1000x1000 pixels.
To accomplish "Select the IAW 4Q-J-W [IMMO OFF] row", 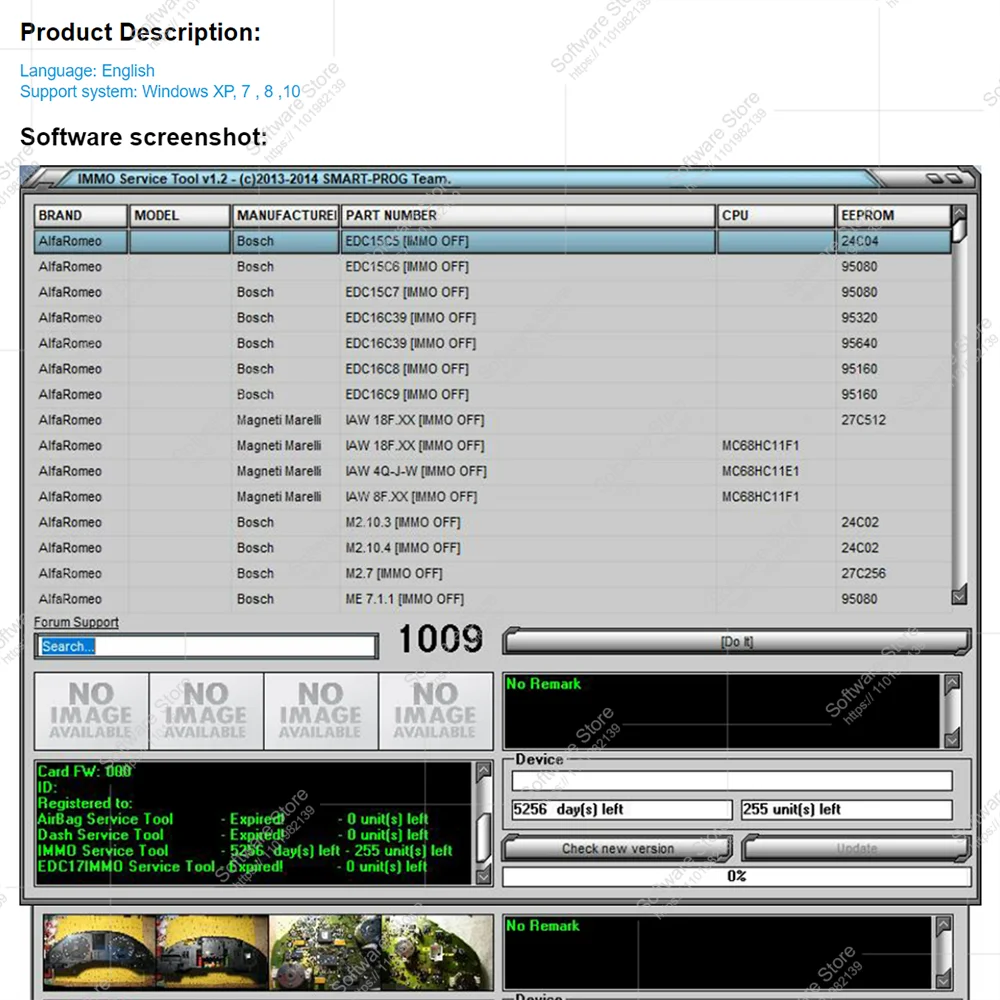I will 492,471.
